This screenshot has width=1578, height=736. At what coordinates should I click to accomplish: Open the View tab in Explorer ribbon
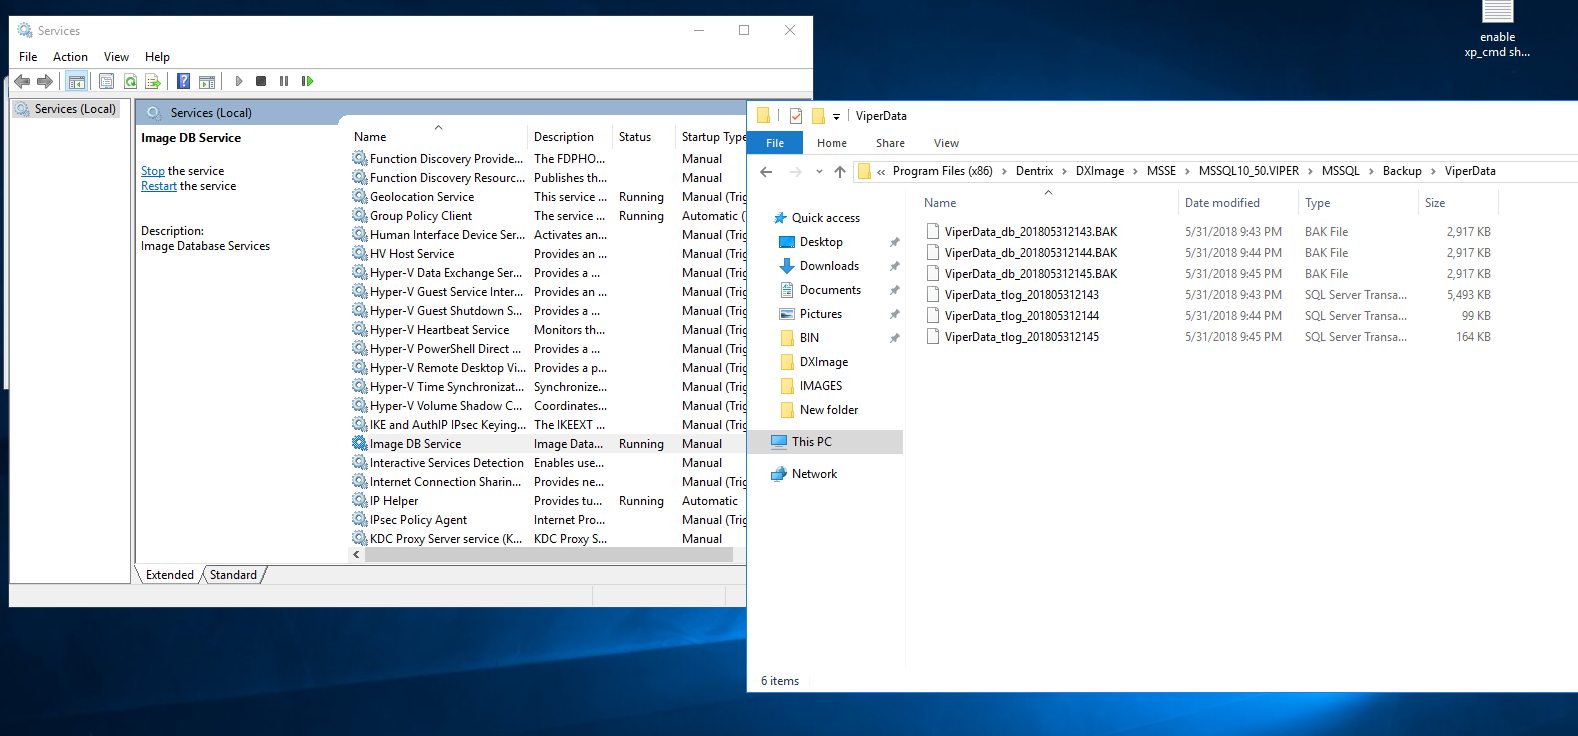pos(946,143)
